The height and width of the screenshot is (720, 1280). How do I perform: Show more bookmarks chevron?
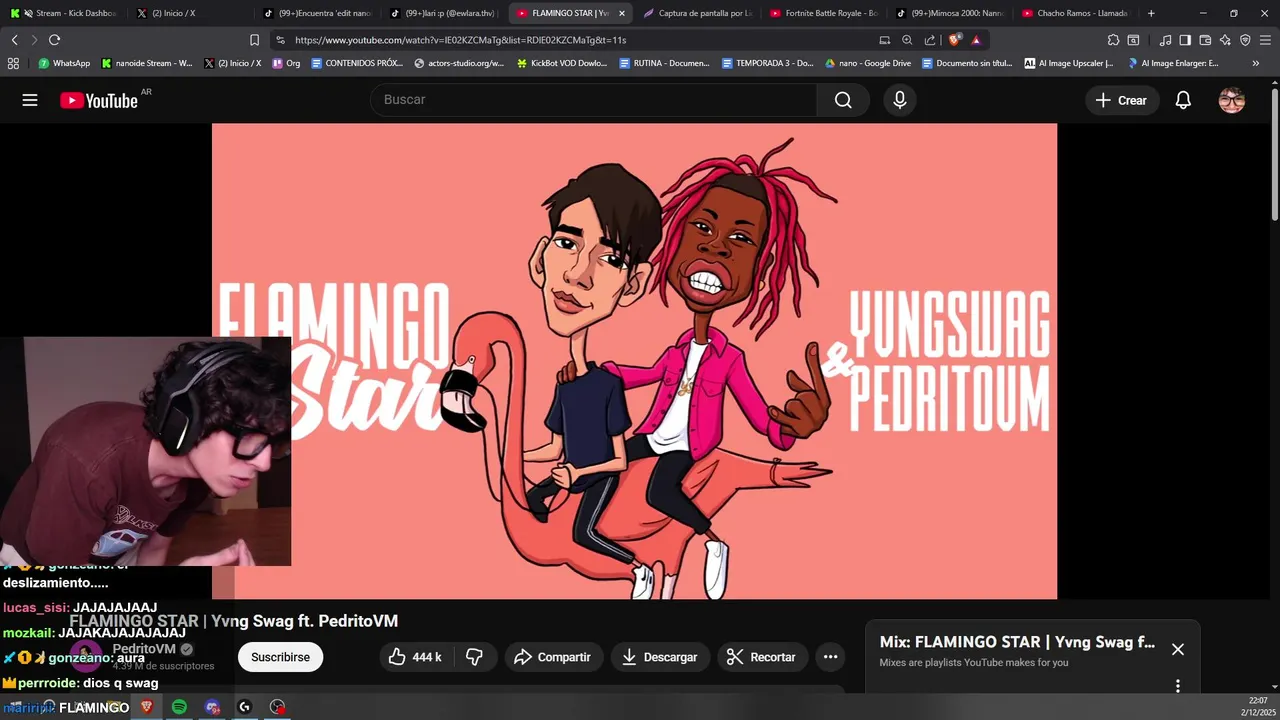point(1256,63)
